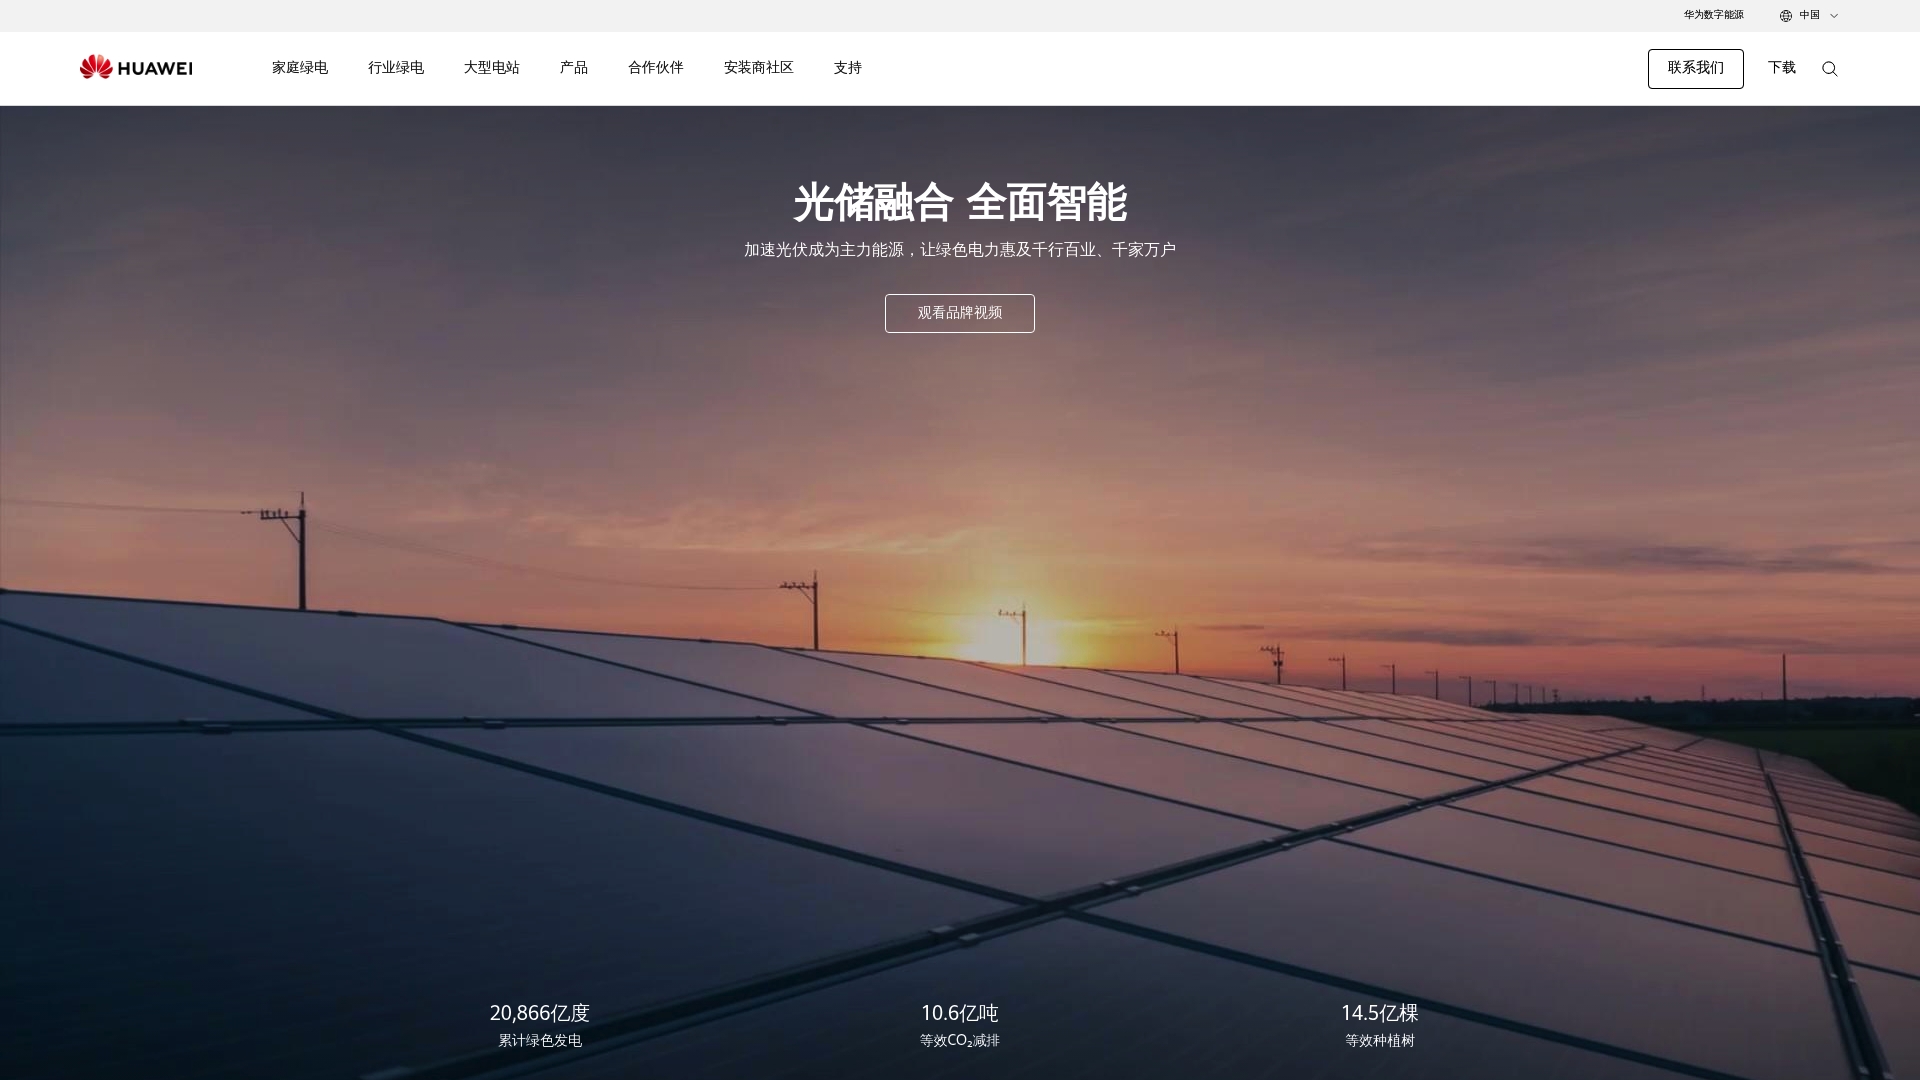Click the 20,866亿度 green power statistic
The image size is (1920, 1080).
click(x=539, y=1013)
